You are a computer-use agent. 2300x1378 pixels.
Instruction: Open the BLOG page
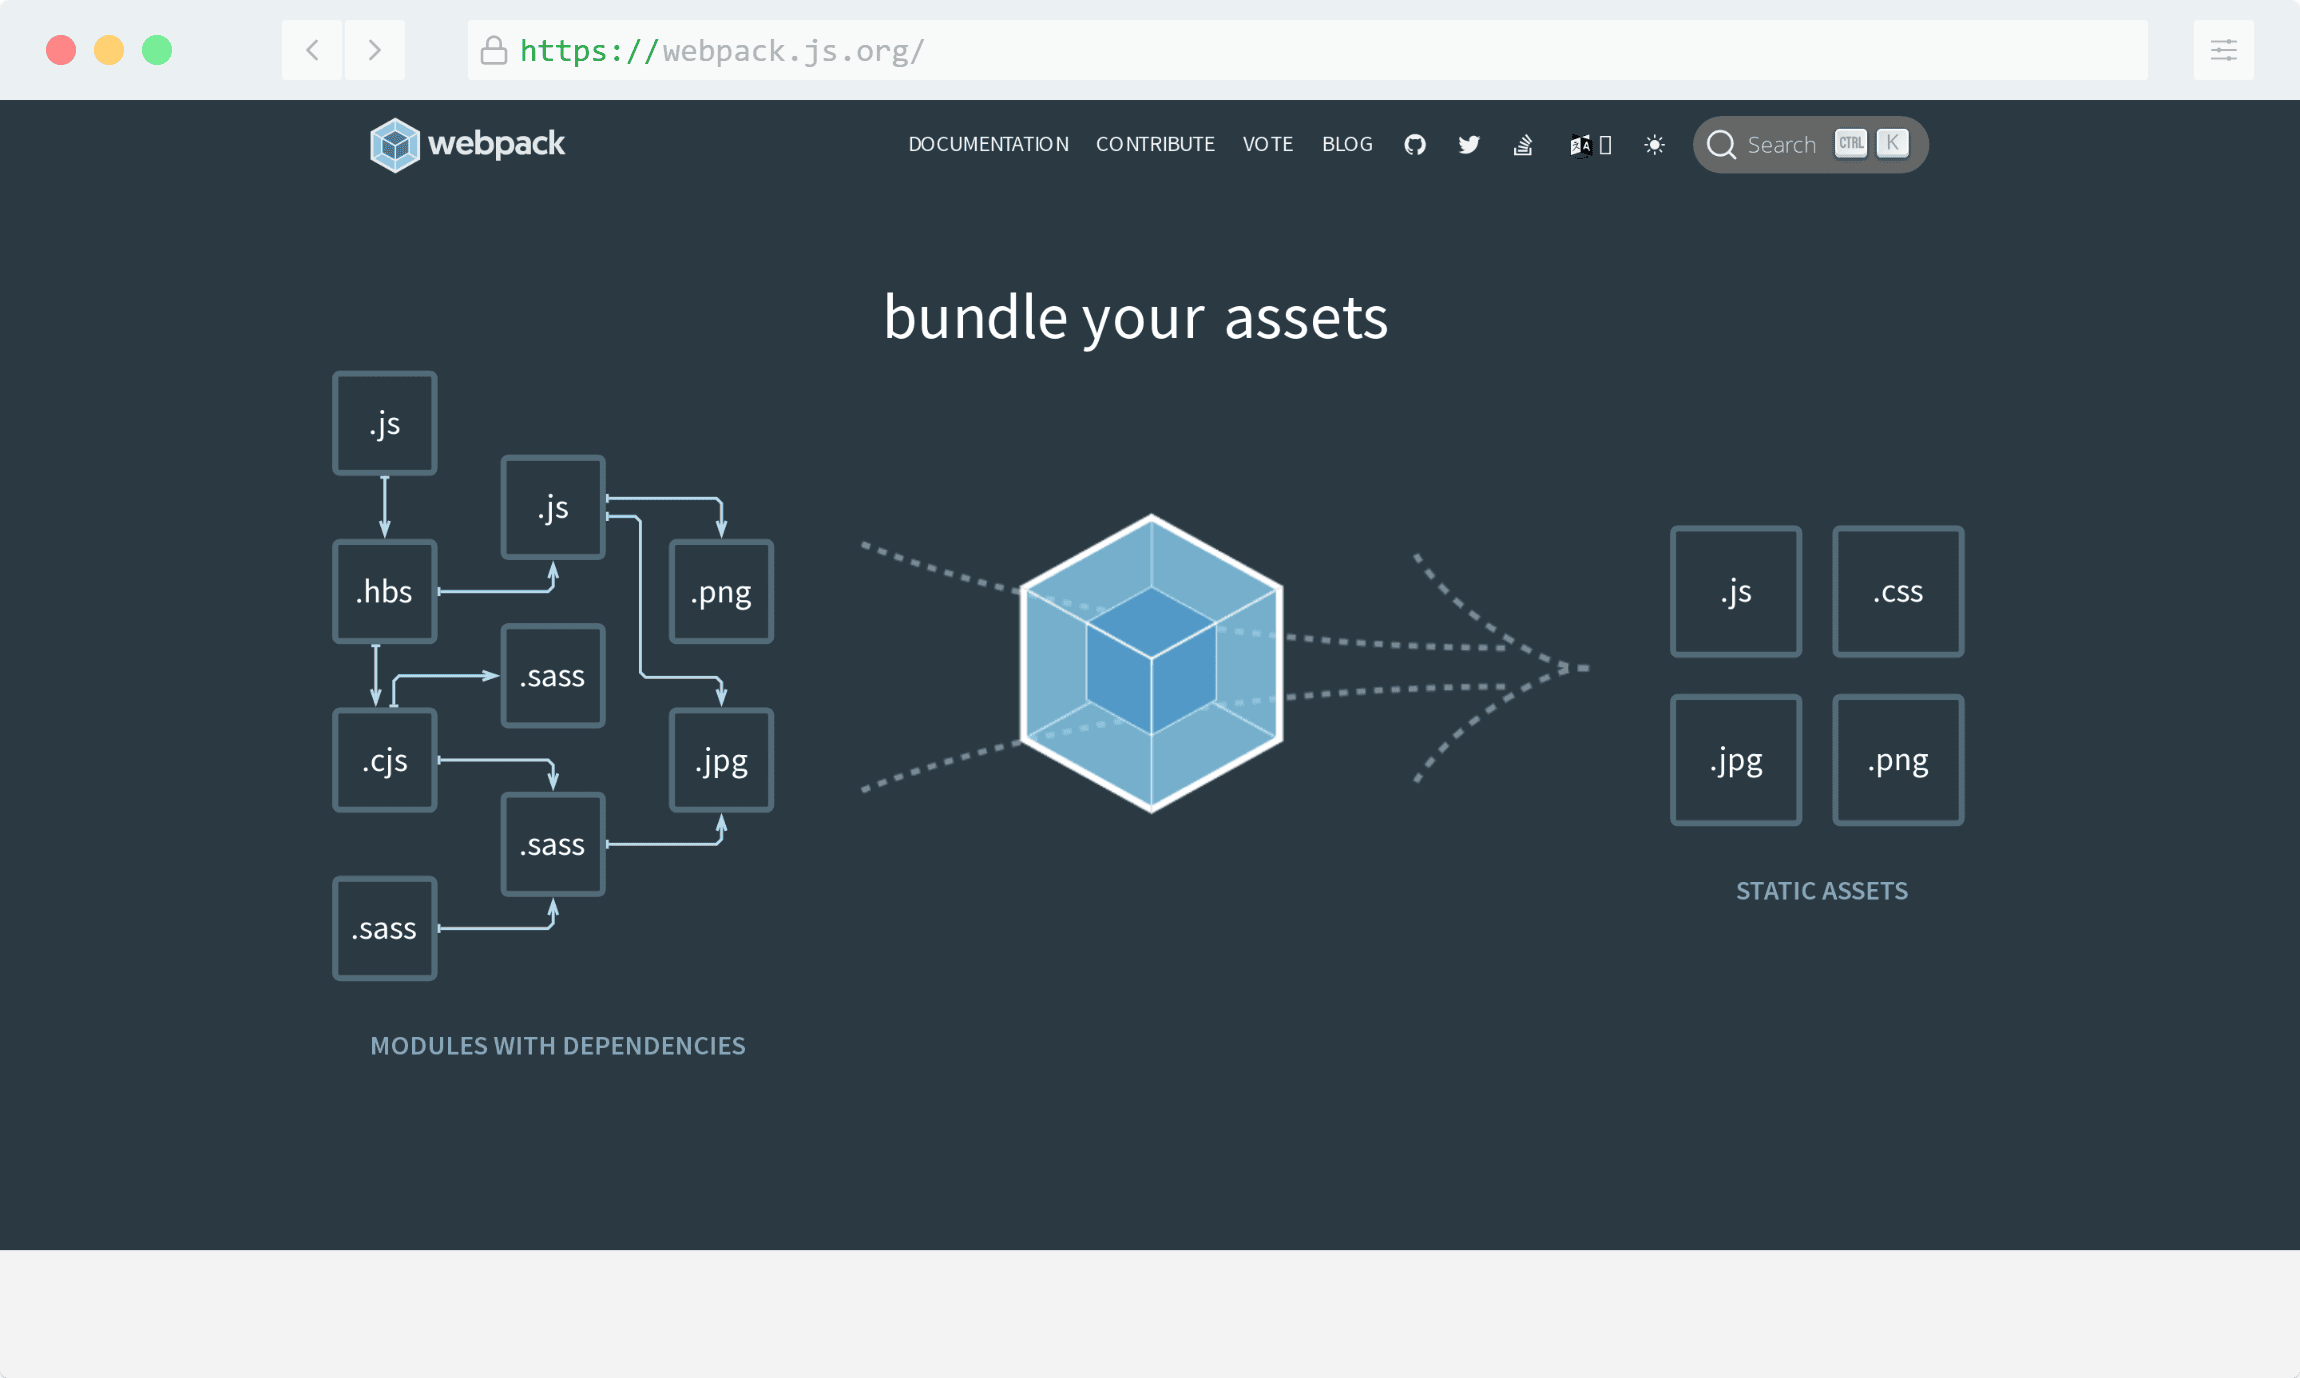pos(1346,144)
